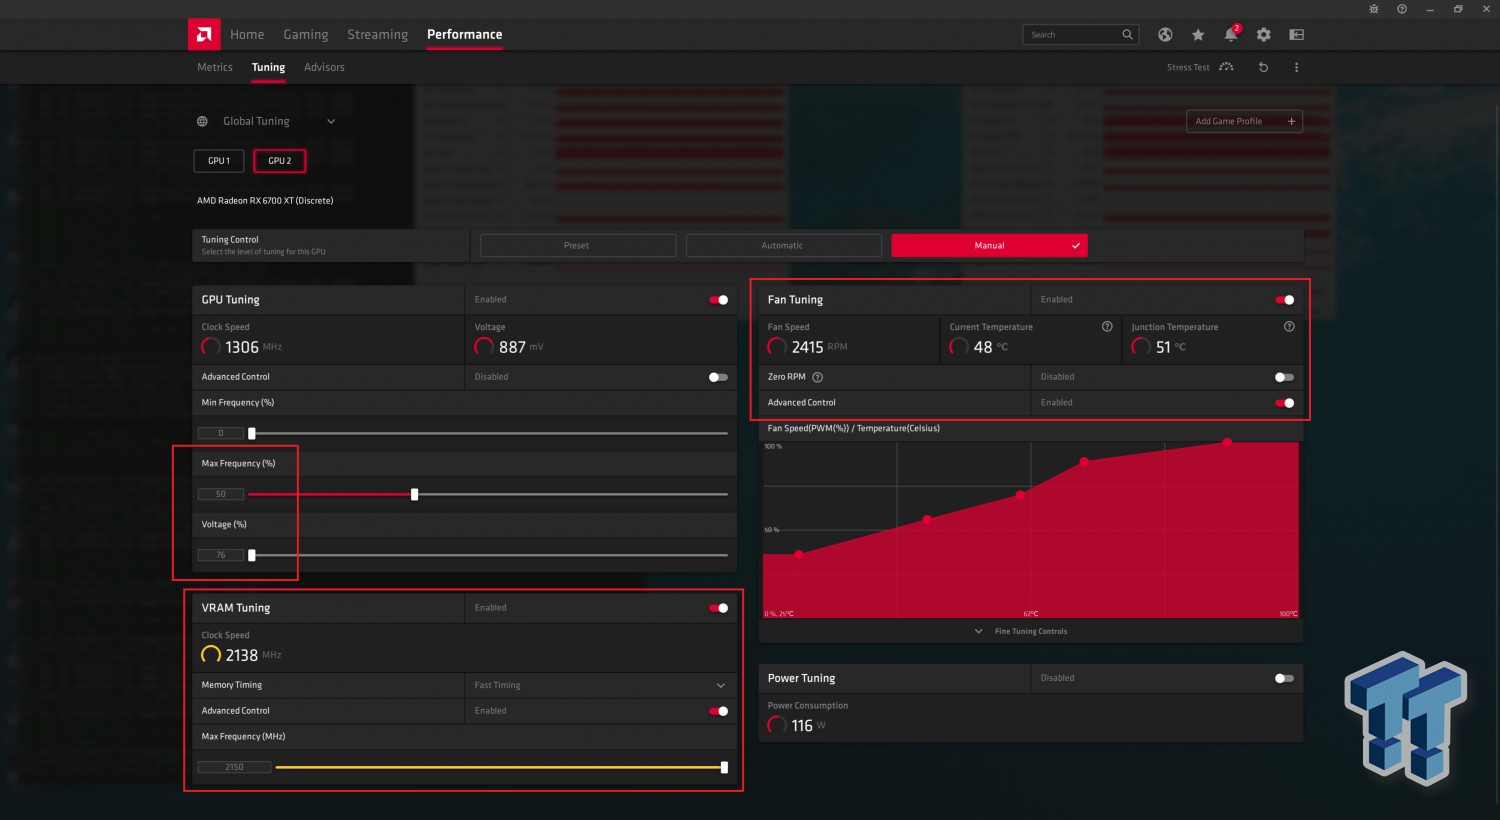Click the search magnifier icon
The width and height of the screenshot is (1500, 820).
(x=1128, y=35)
